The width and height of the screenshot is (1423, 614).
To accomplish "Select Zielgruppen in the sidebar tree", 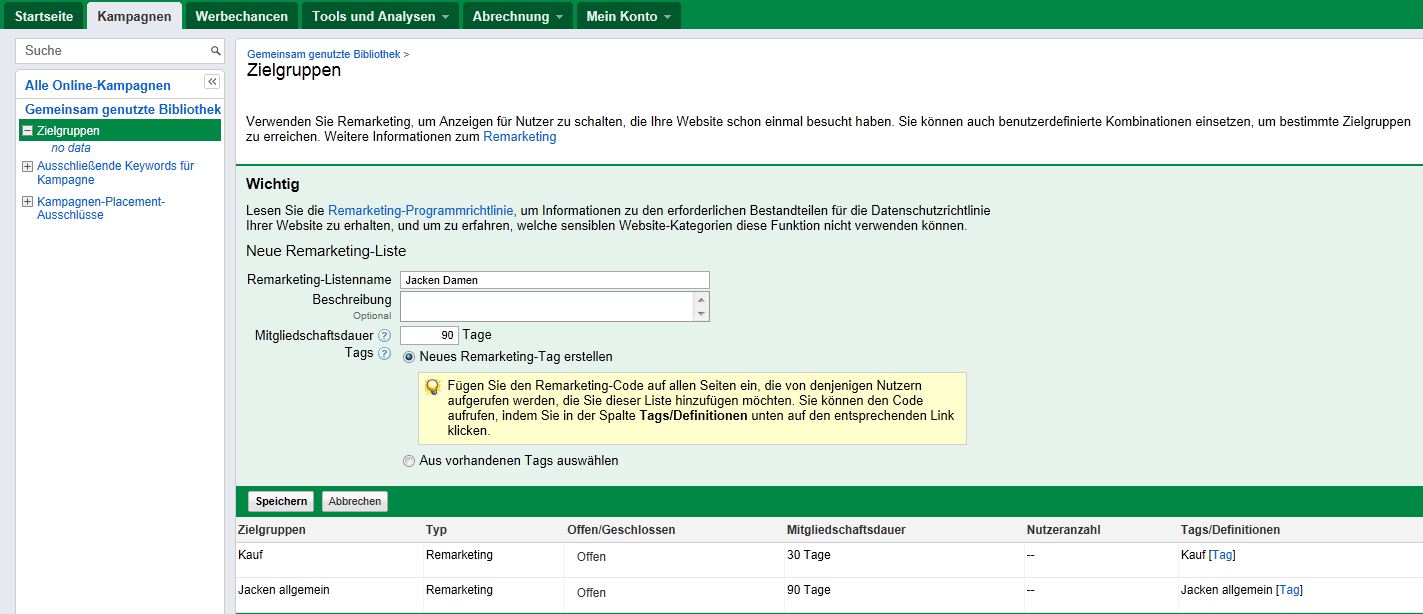I will click(68, 131).
